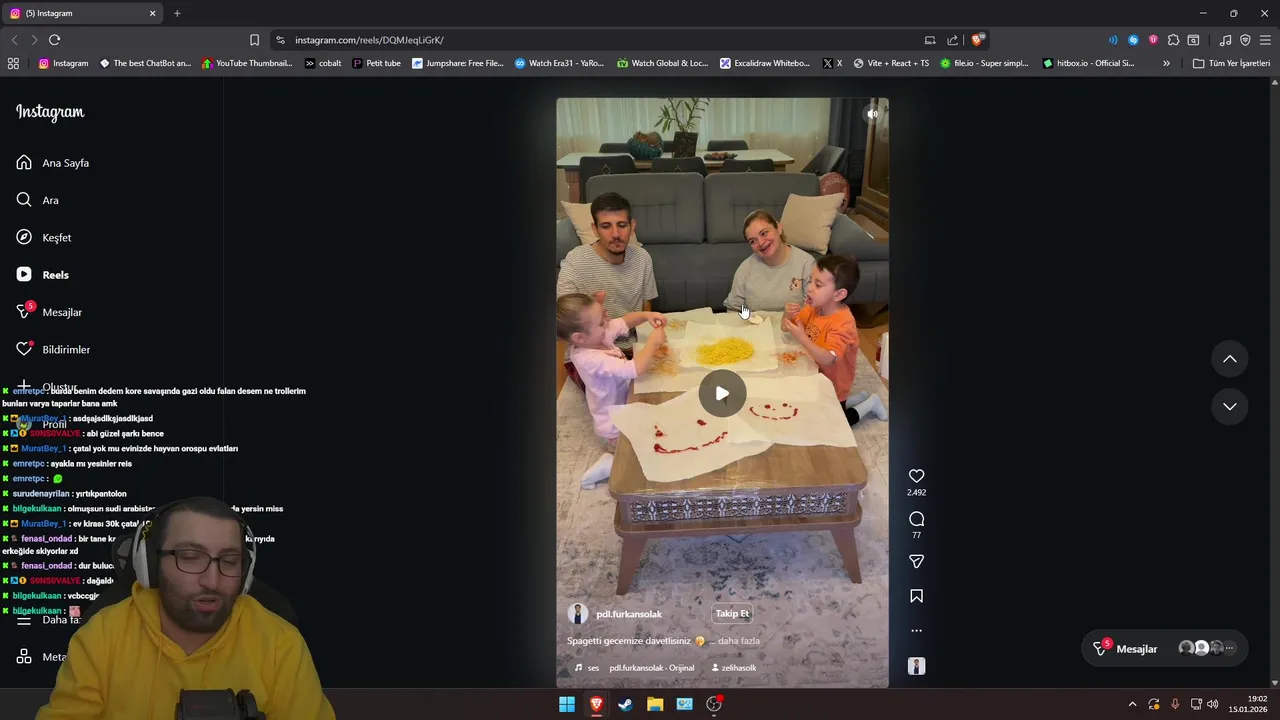This screenshot has width=1280, height=720.
Task: Open Windows Start menu
Action: coord(567,704)
